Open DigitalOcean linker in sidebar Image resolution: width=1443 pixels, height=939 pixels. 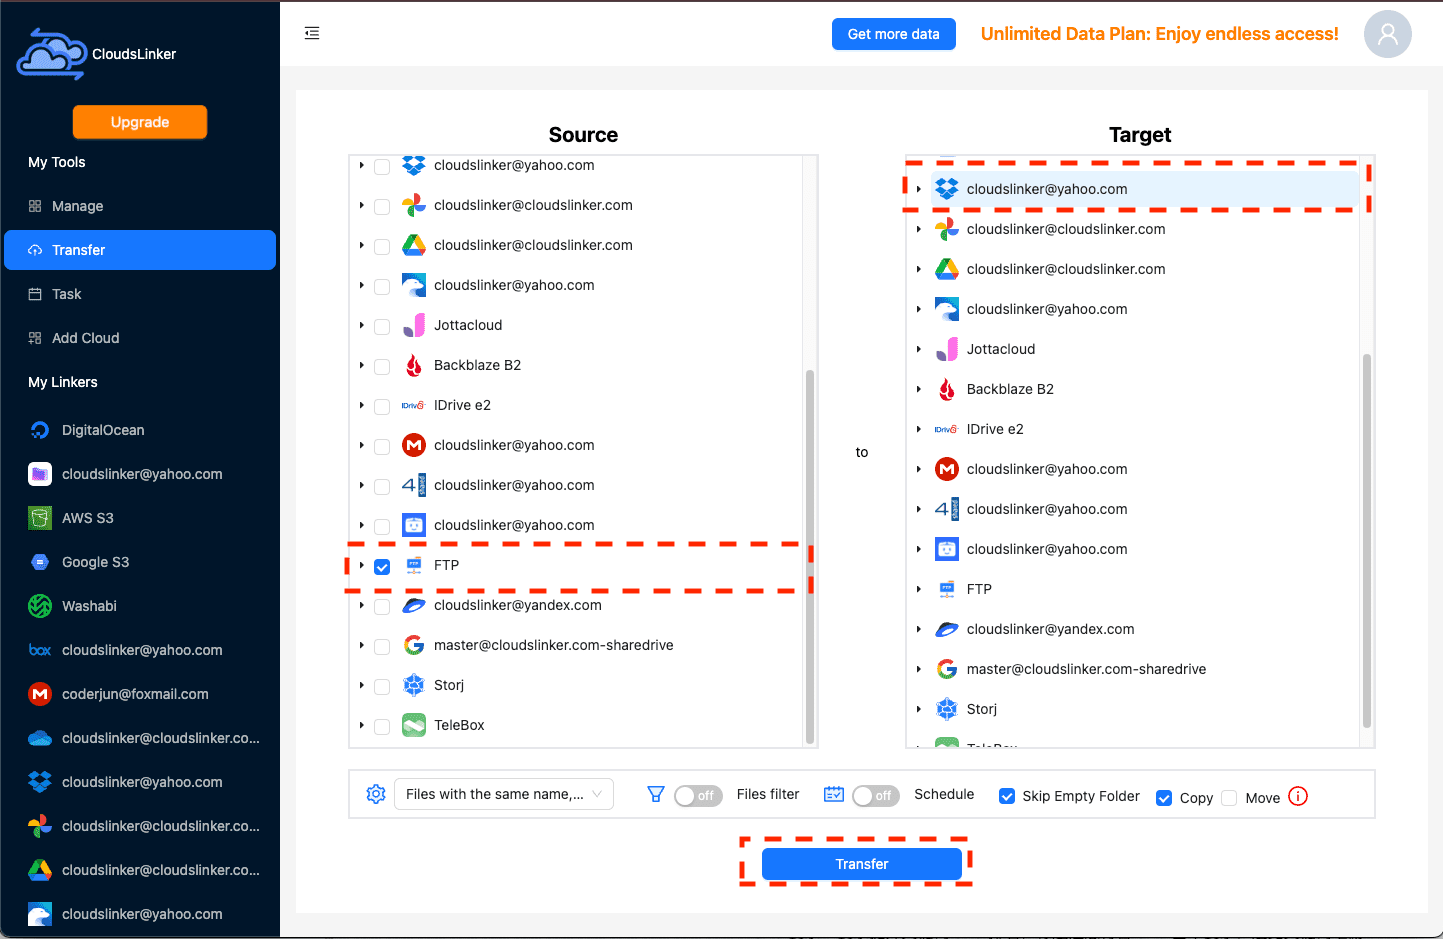click(x=103, y=430)
